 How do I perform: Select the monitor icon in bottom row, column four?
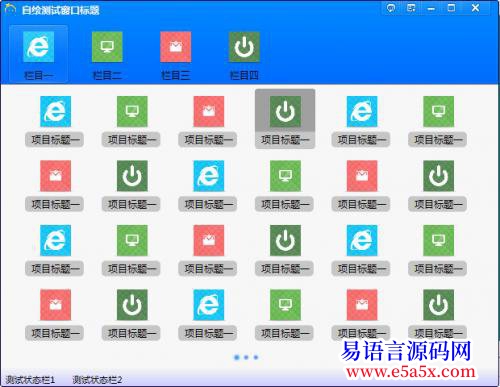(x=285, y=305)
